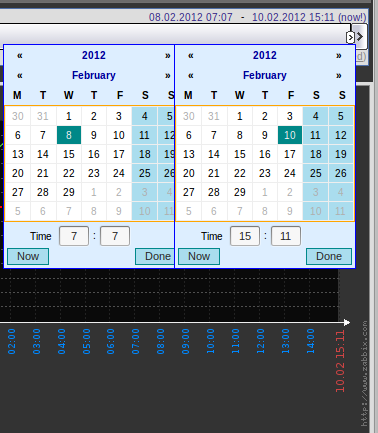The width and height of the screenshot is (378, 433).
Task: Select highlighted day 10 in right calendar
Action: (290, 135)
